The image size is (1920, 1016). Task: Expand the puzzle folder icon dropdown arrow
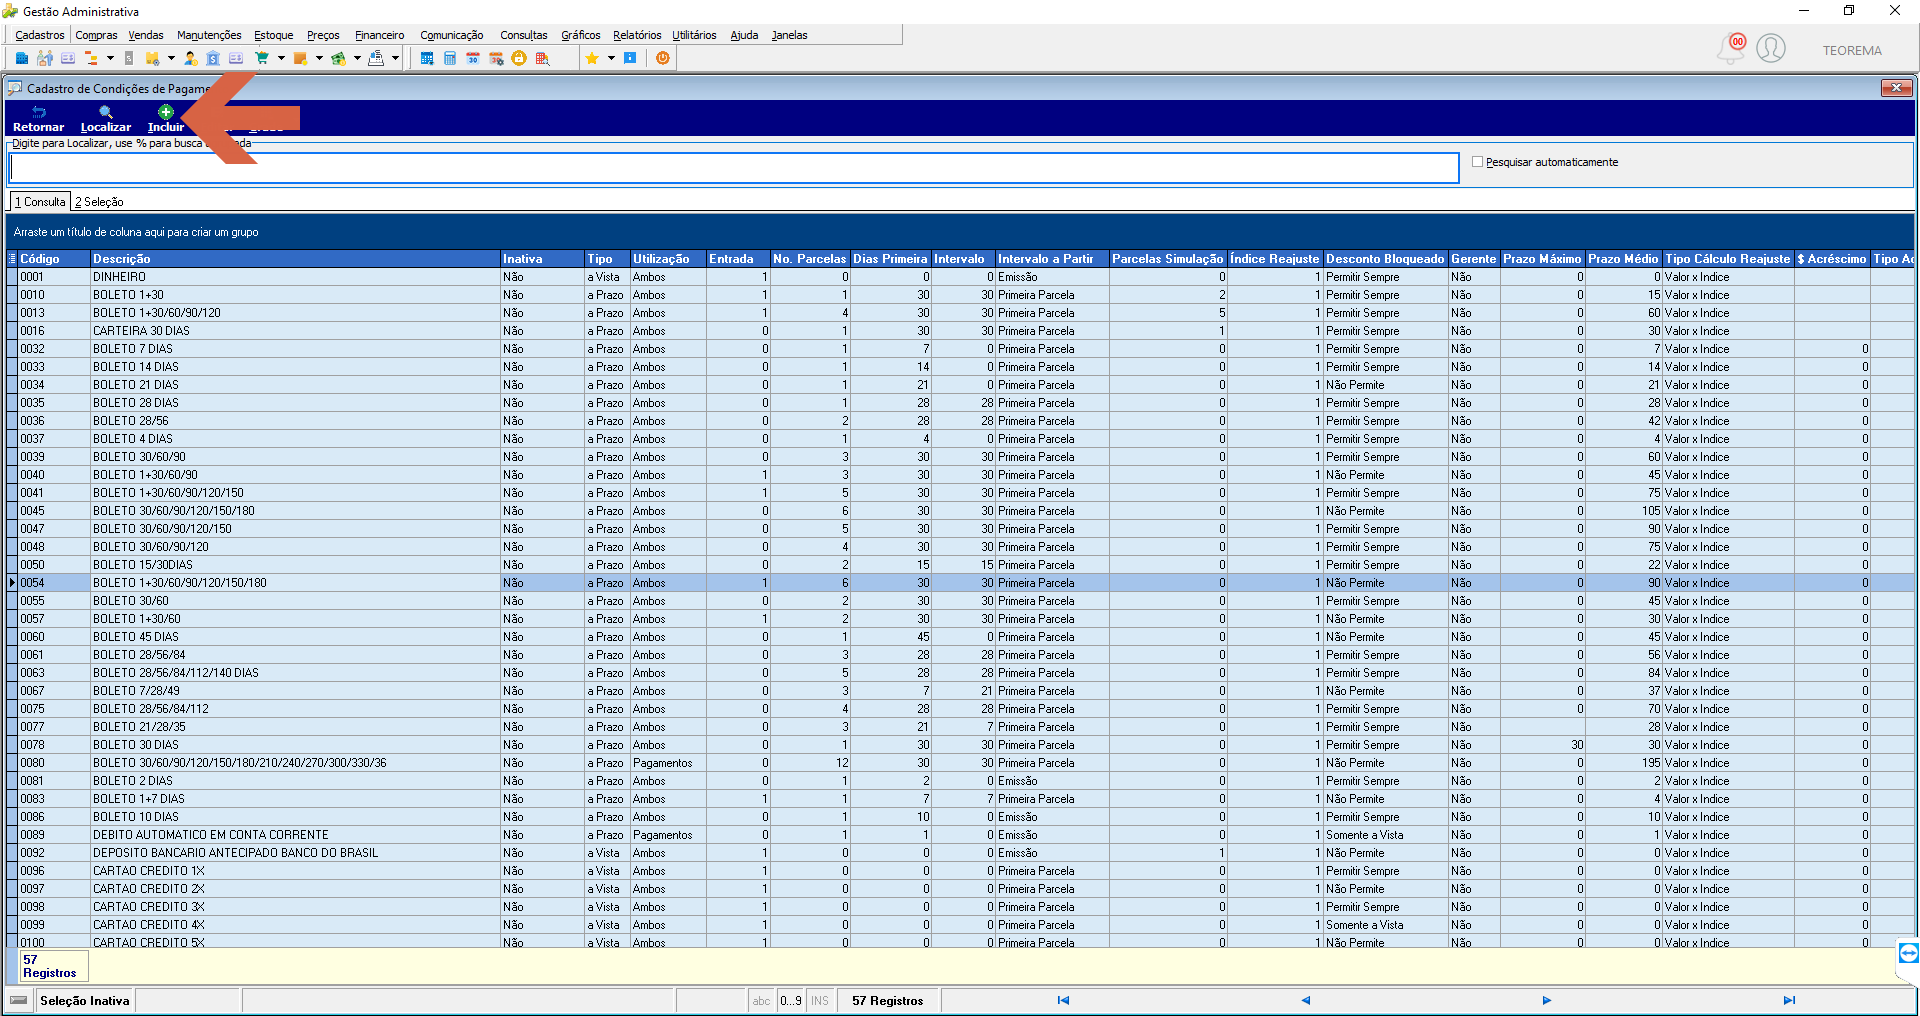171,59
